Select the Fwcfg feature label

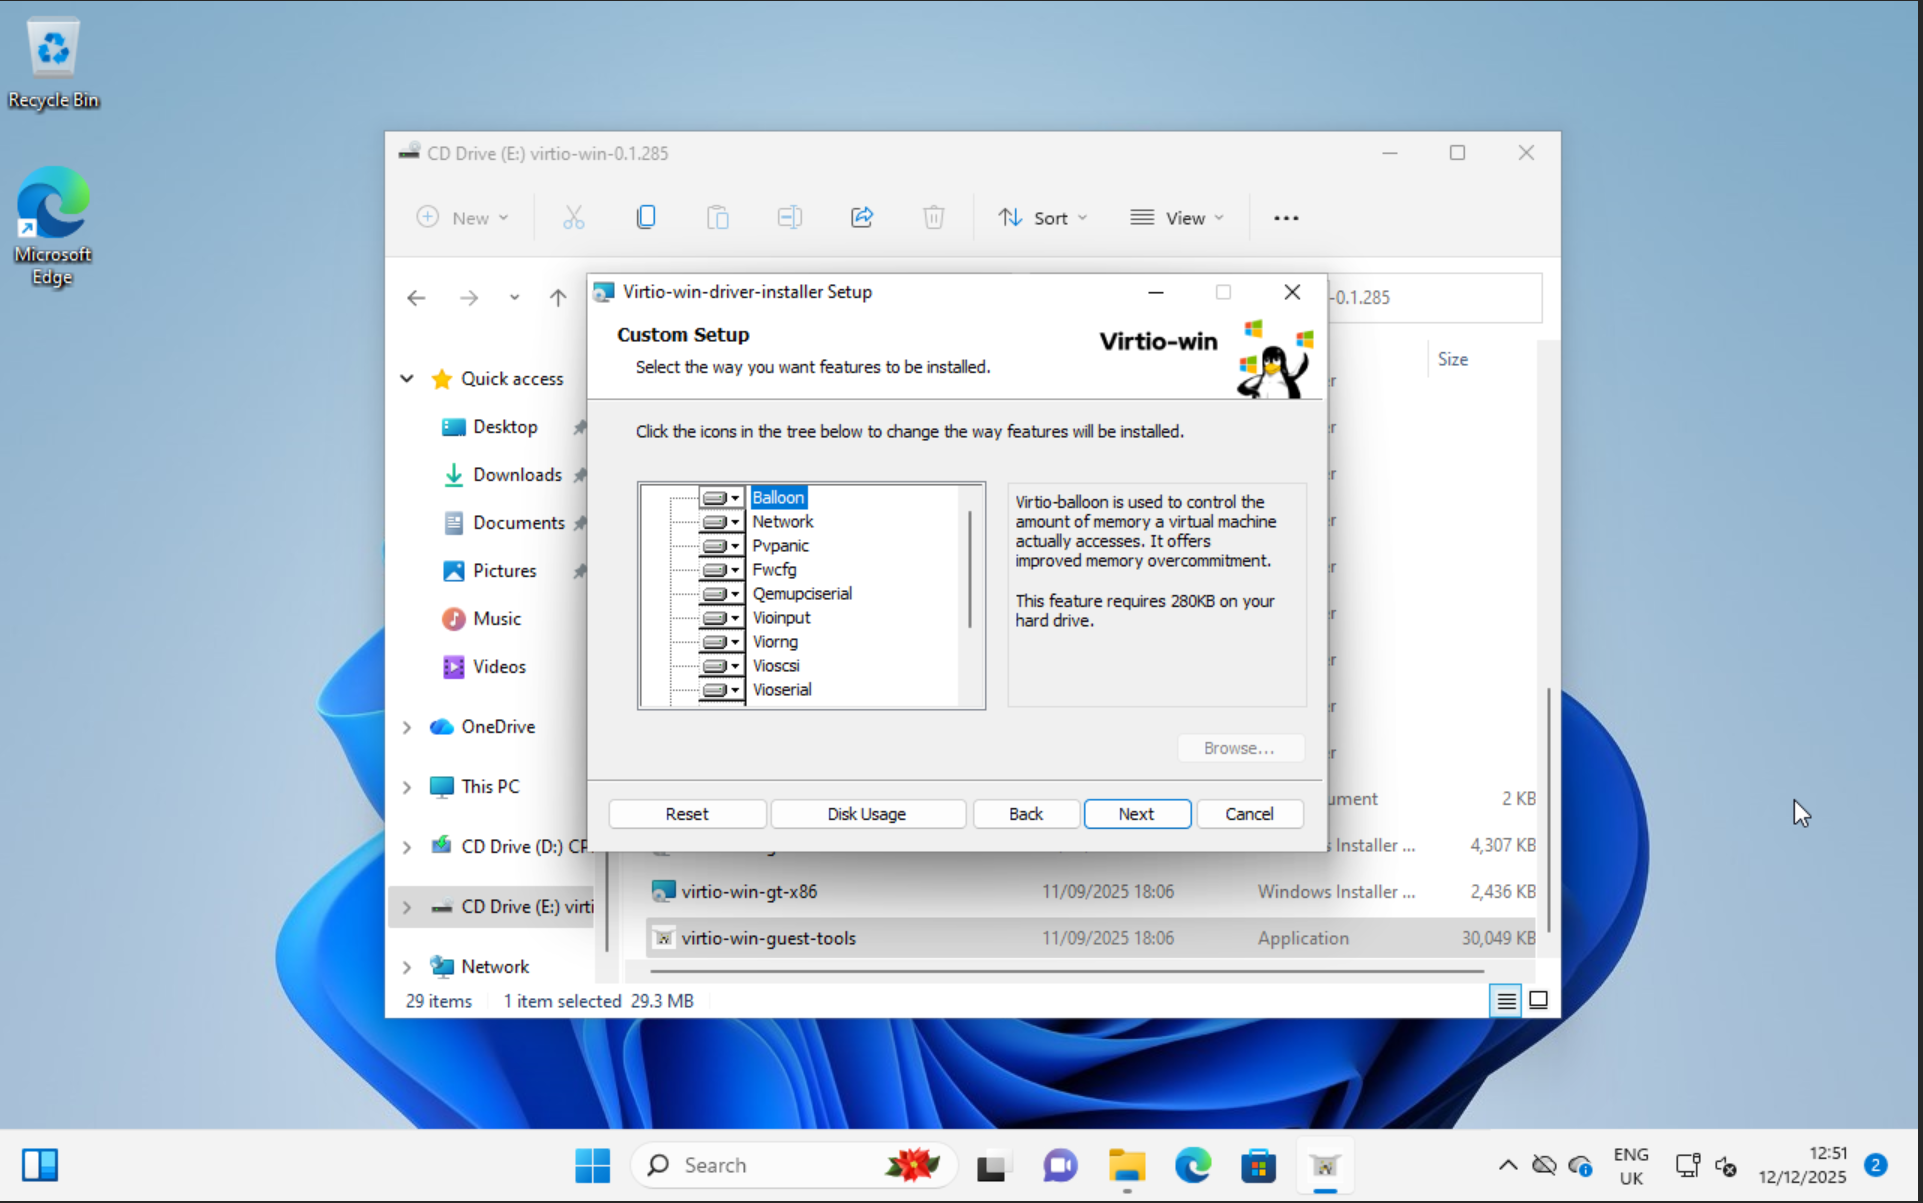775,570
